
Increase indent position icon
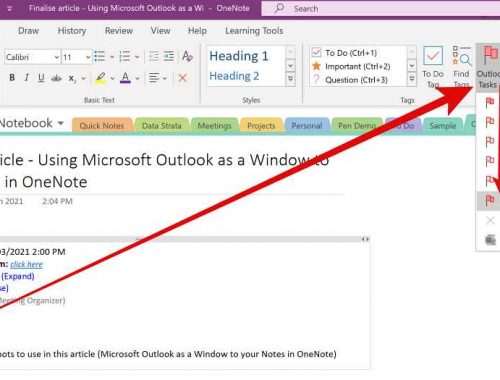(169, 56)
